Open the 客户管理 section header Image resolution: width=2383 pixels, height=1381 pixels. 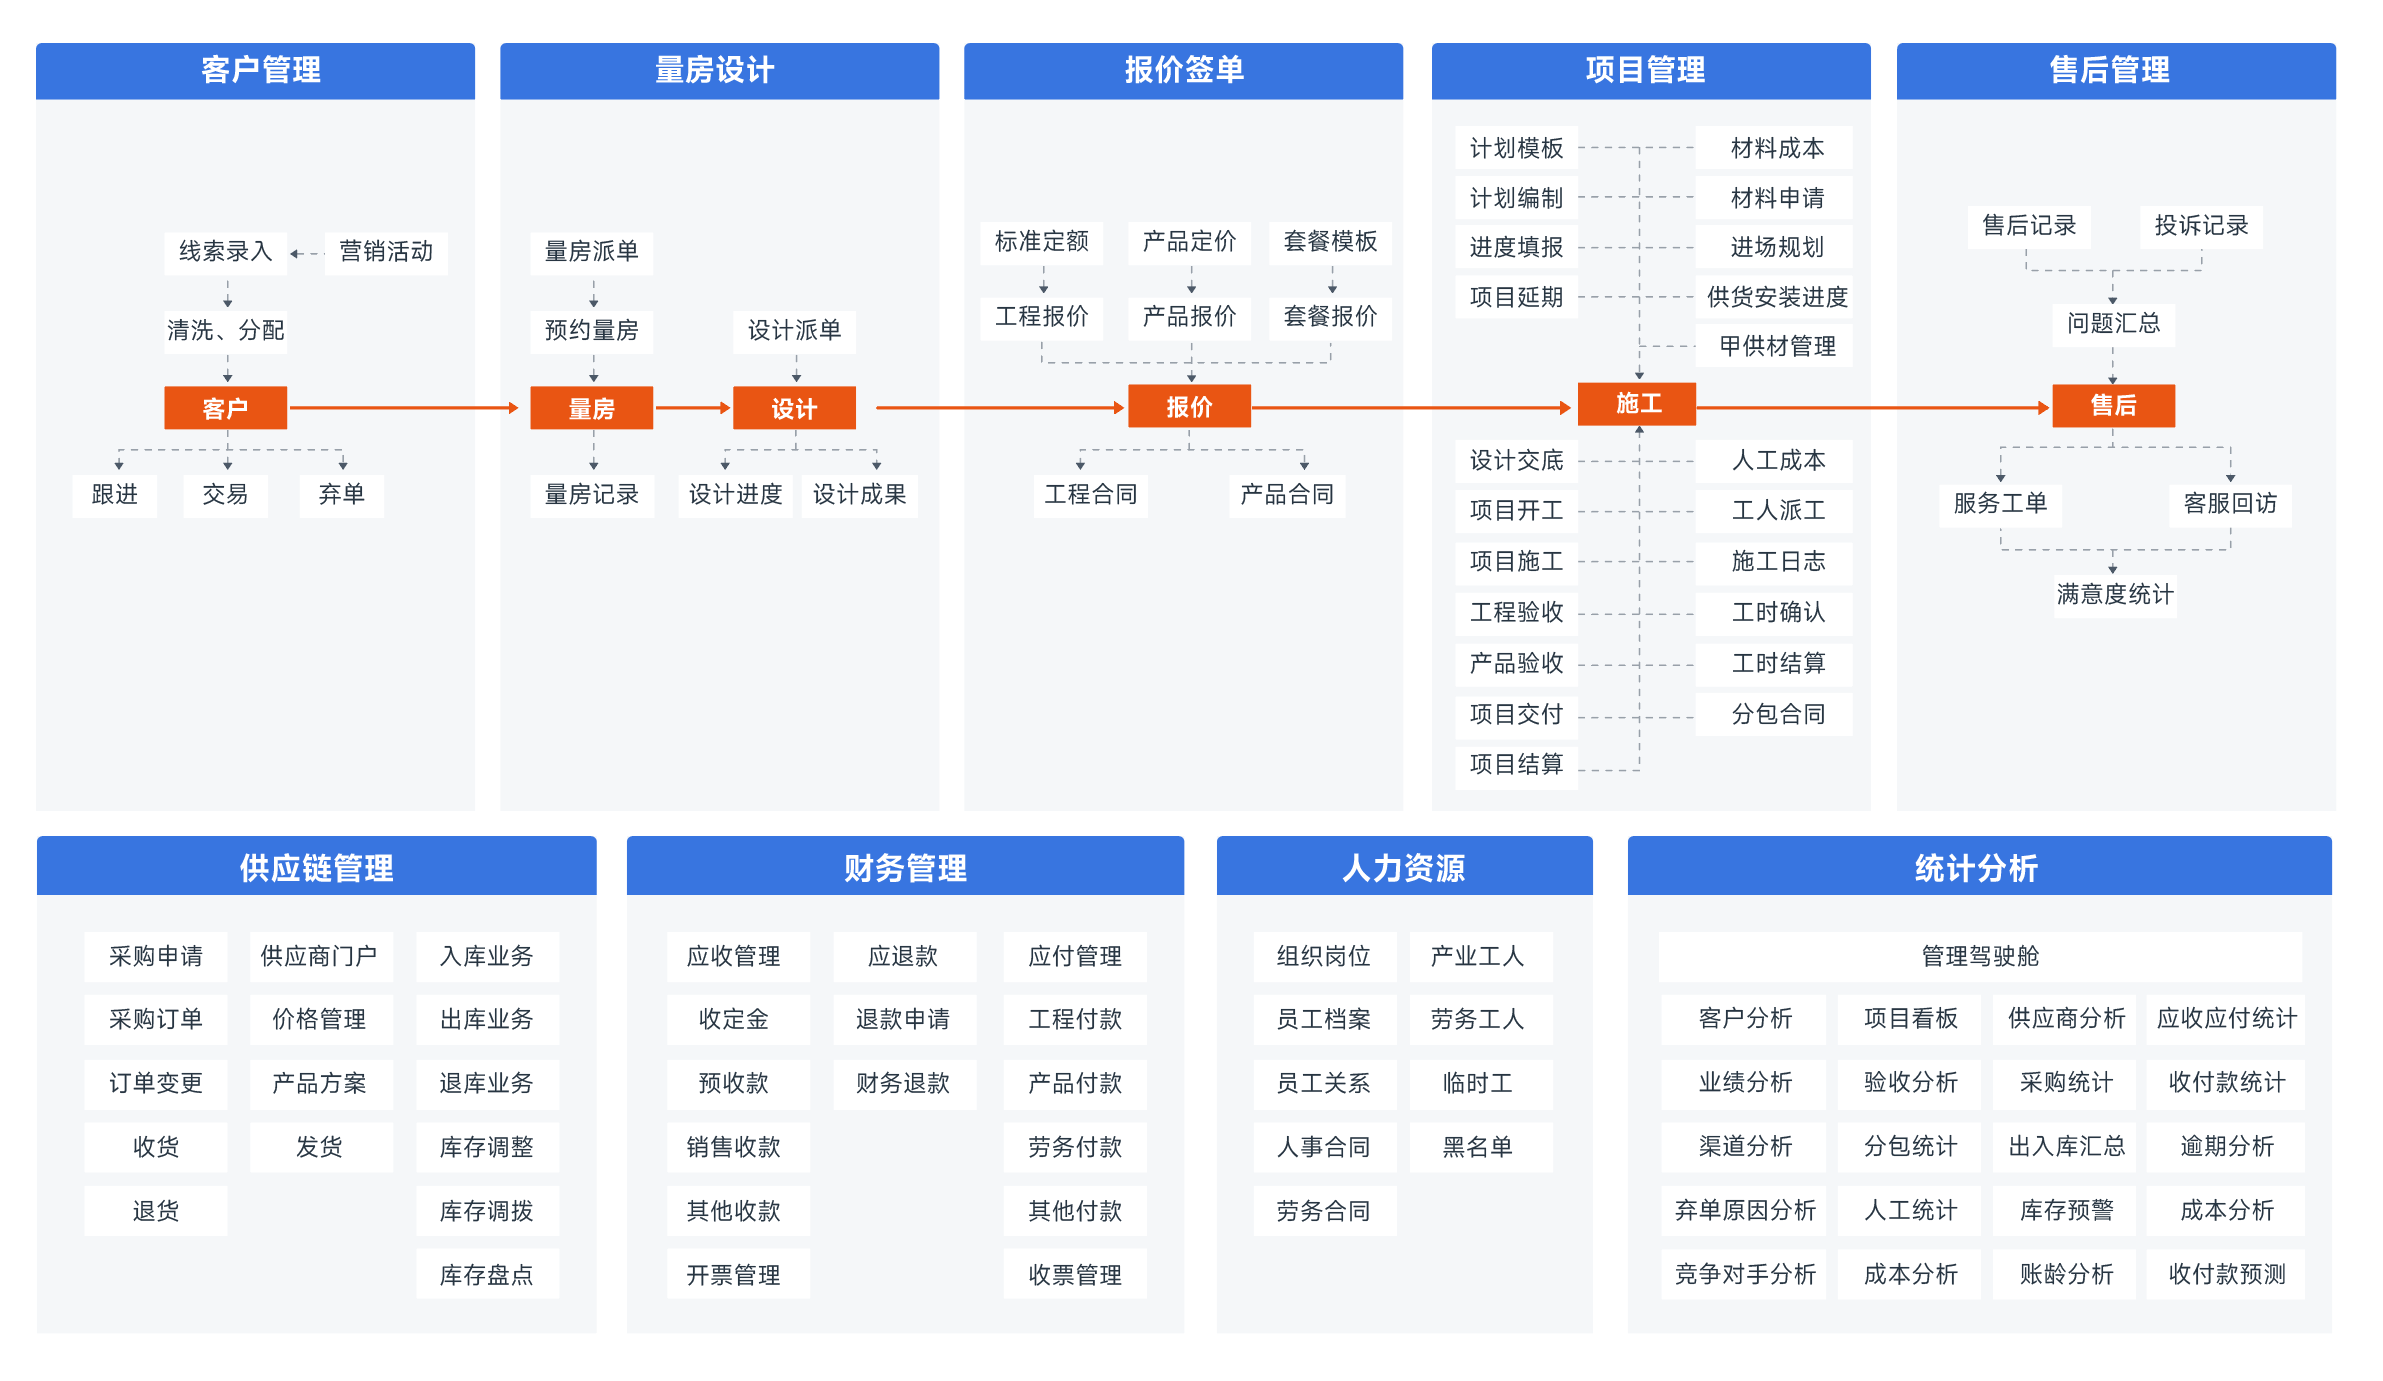coord(261,70)
